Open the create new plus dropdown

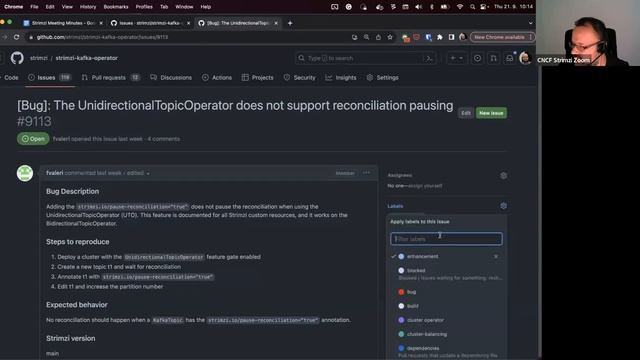pos(456,58)
